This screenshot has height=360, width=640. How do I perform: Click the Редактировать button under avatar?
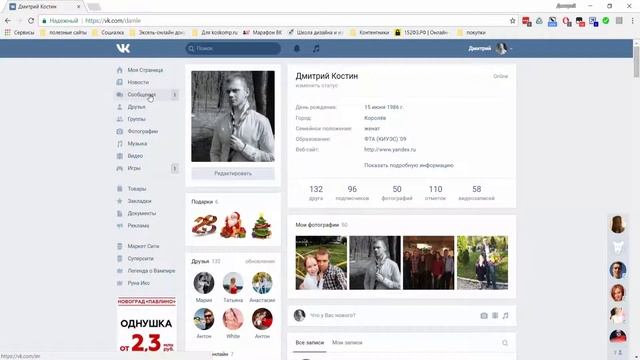(x=233, y=173)
